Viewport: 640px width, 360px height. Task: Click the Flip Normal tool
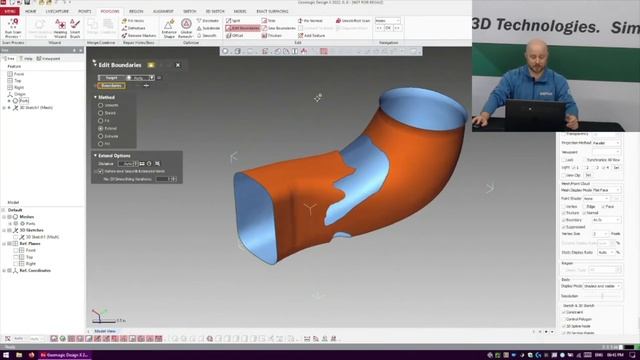point(310,20)
